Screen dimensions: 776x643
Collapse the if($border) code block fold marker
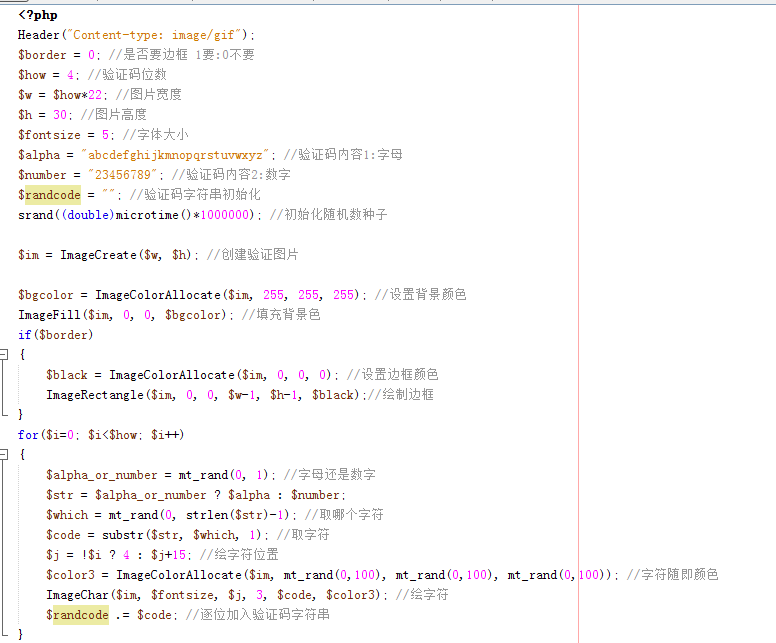[x=3, y=354]
